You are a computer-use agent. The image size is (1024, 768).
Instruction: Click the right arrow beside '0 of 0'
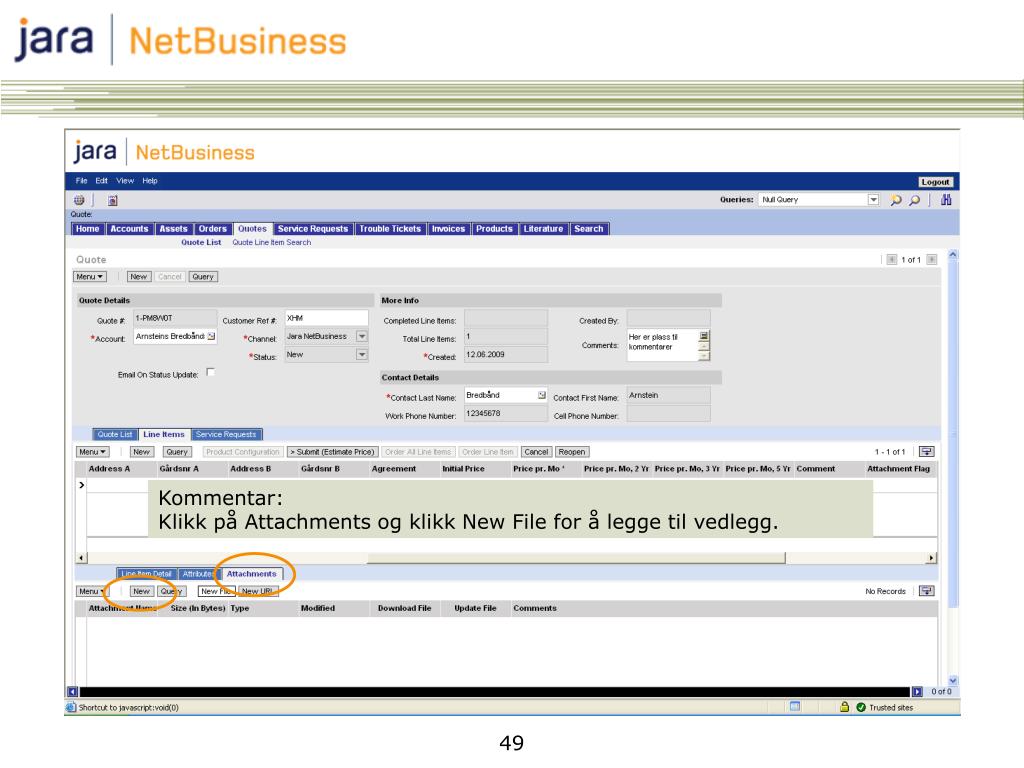click(x=918, y=692)
